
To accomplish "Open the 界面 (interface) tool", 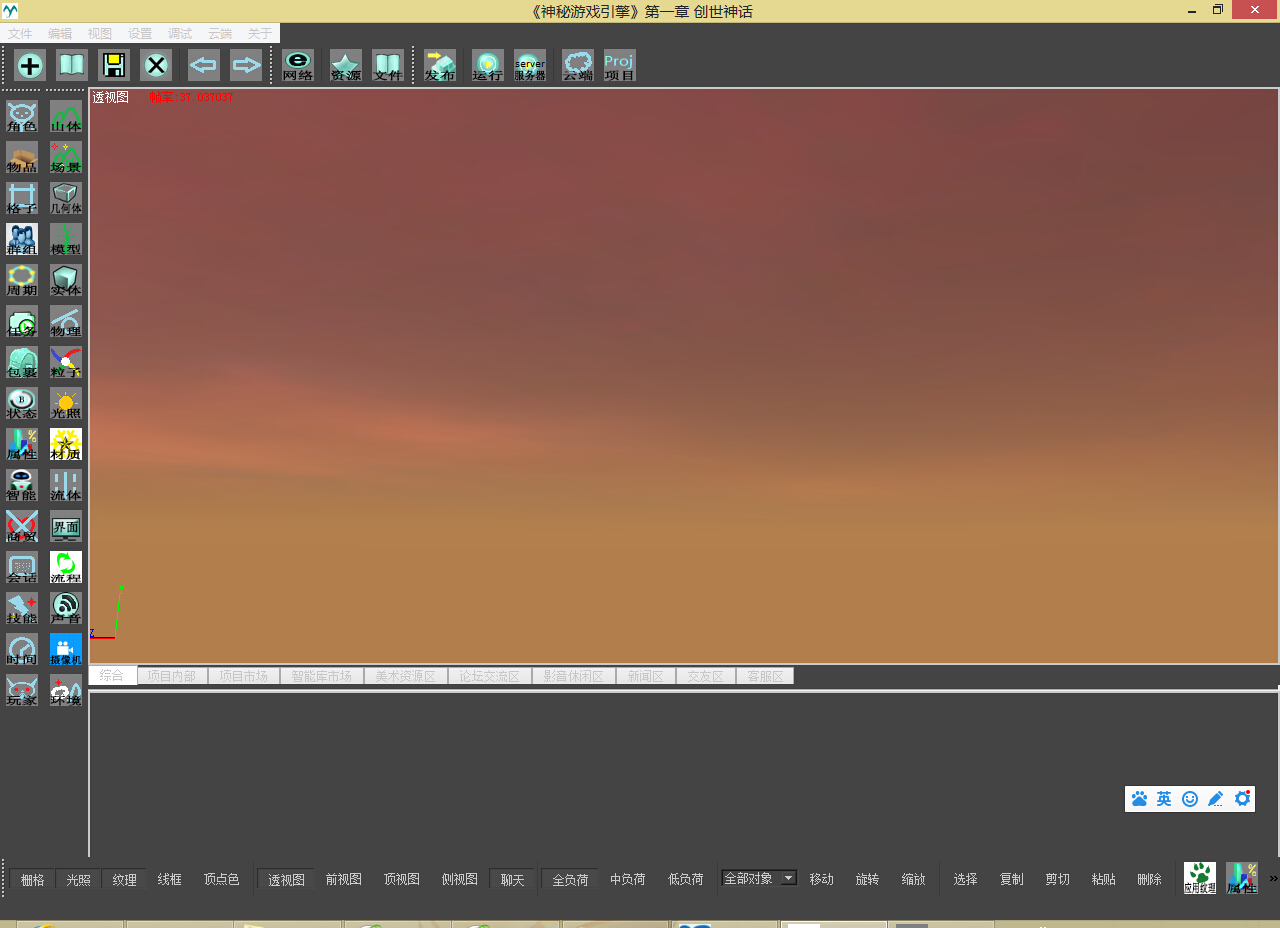I will coord(66,526).
